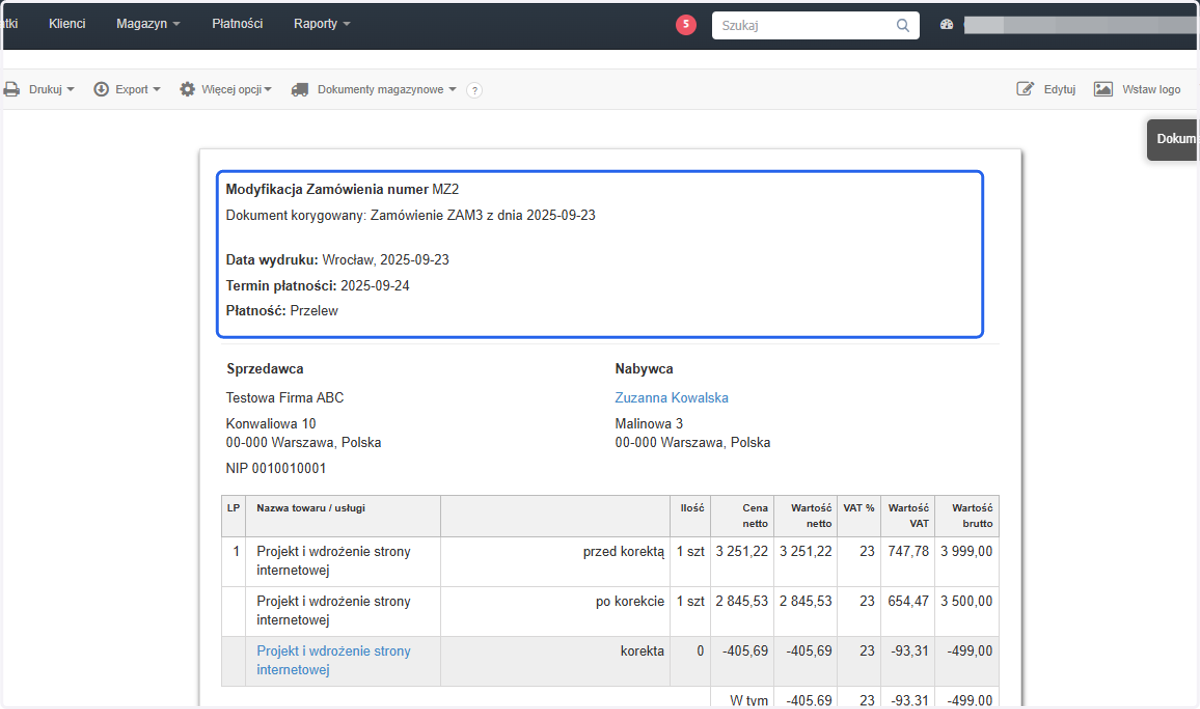Viewport: 1200px width, 709px height.
Task: Click the Export download icon
Action: click(x=101, y=89)
